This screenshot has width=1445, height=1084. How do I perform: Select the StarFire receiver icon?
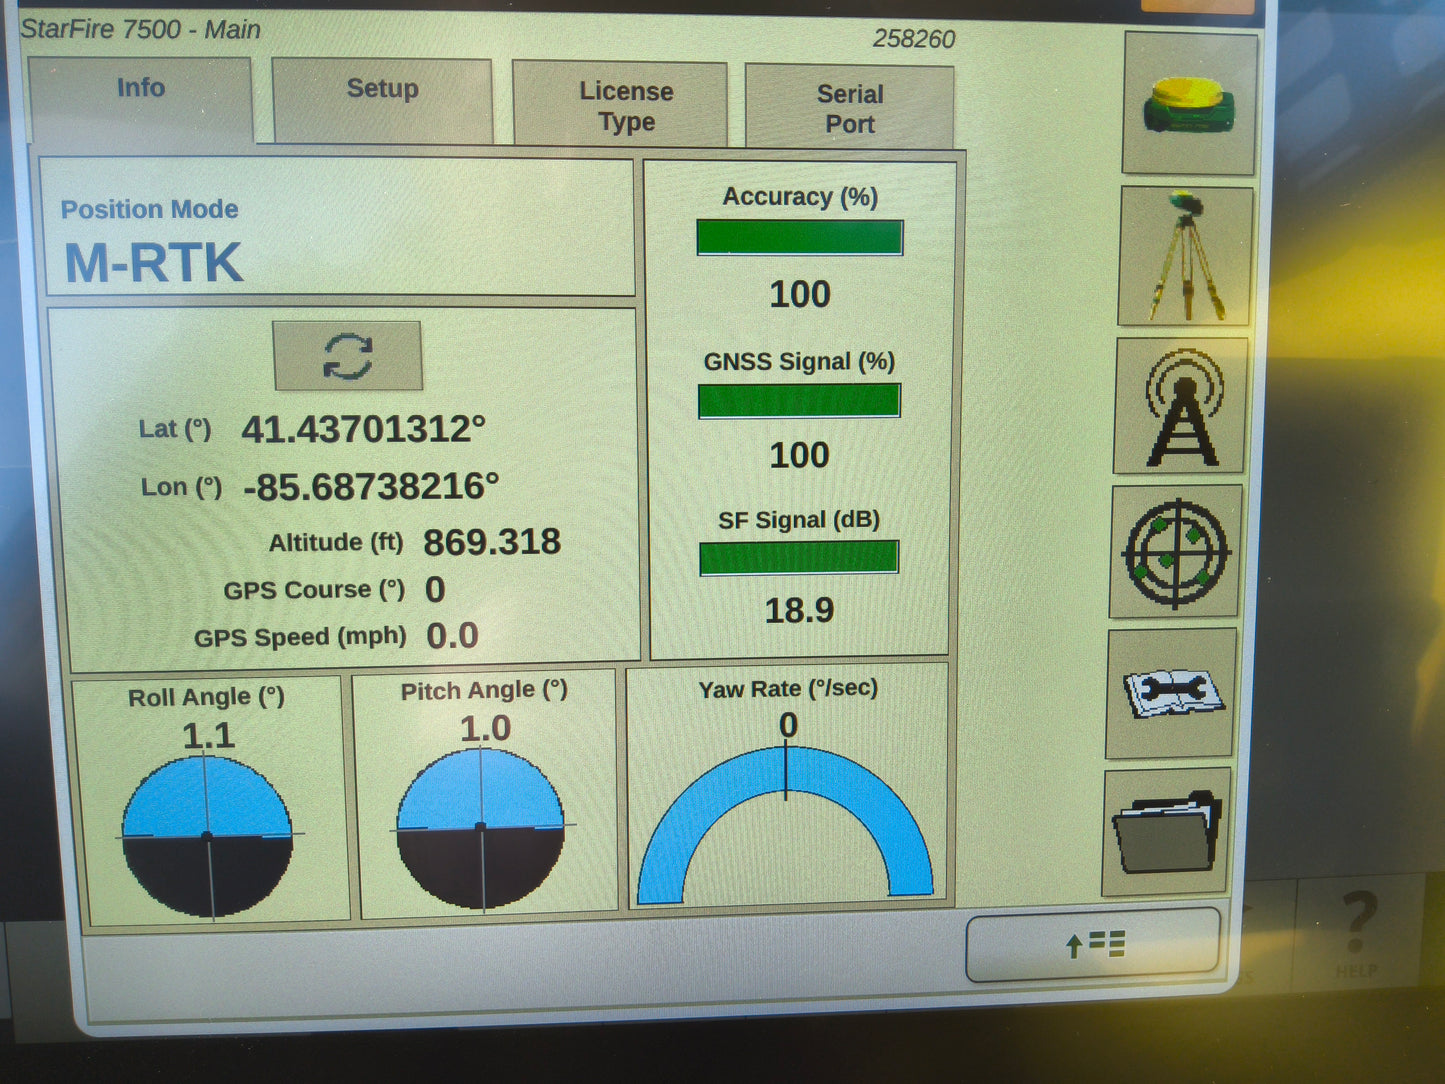[1189, 103]
